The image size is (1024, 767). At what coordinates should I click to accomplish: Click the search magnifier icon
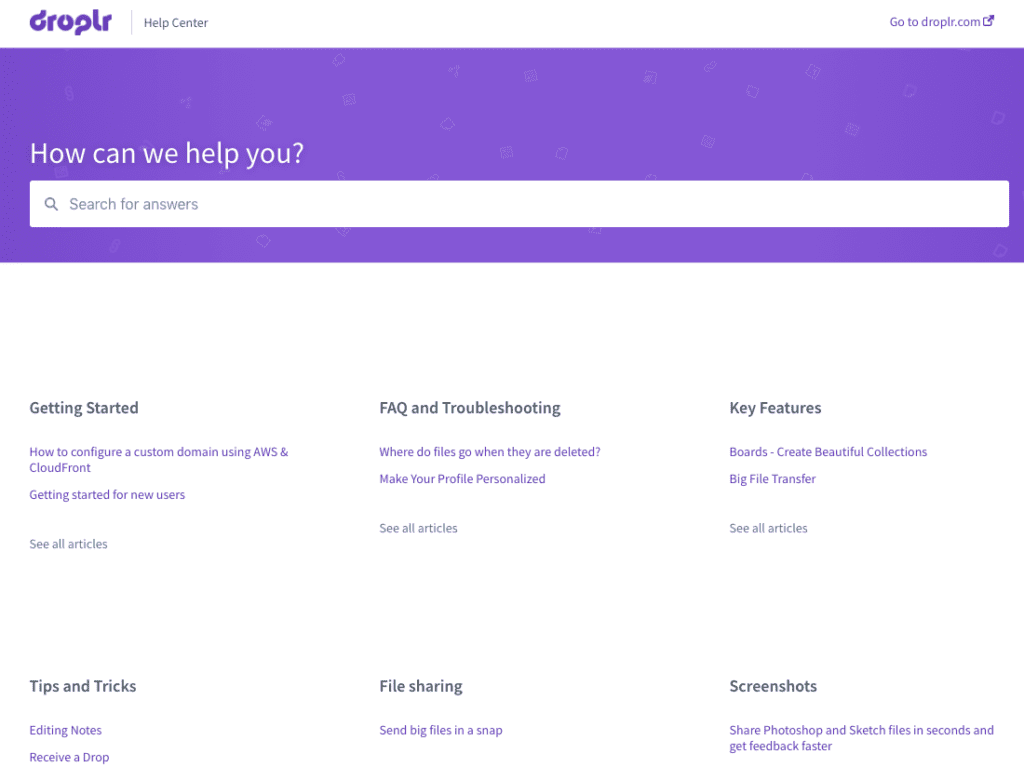51,204
